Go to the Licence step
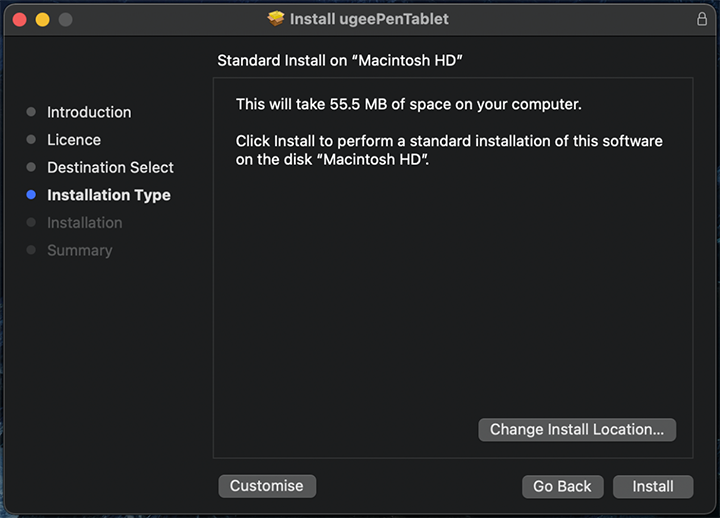The width and height of the screenshot is (720, 518). tap(74, 140)
